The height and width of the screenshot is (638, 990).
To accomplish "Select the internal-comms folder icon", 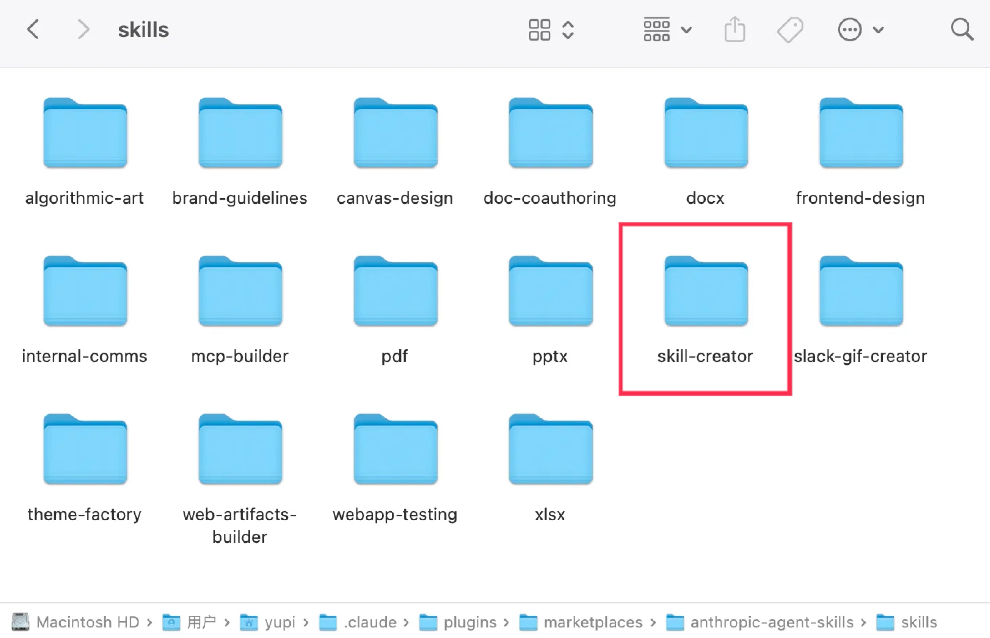I will click(85, 291).
